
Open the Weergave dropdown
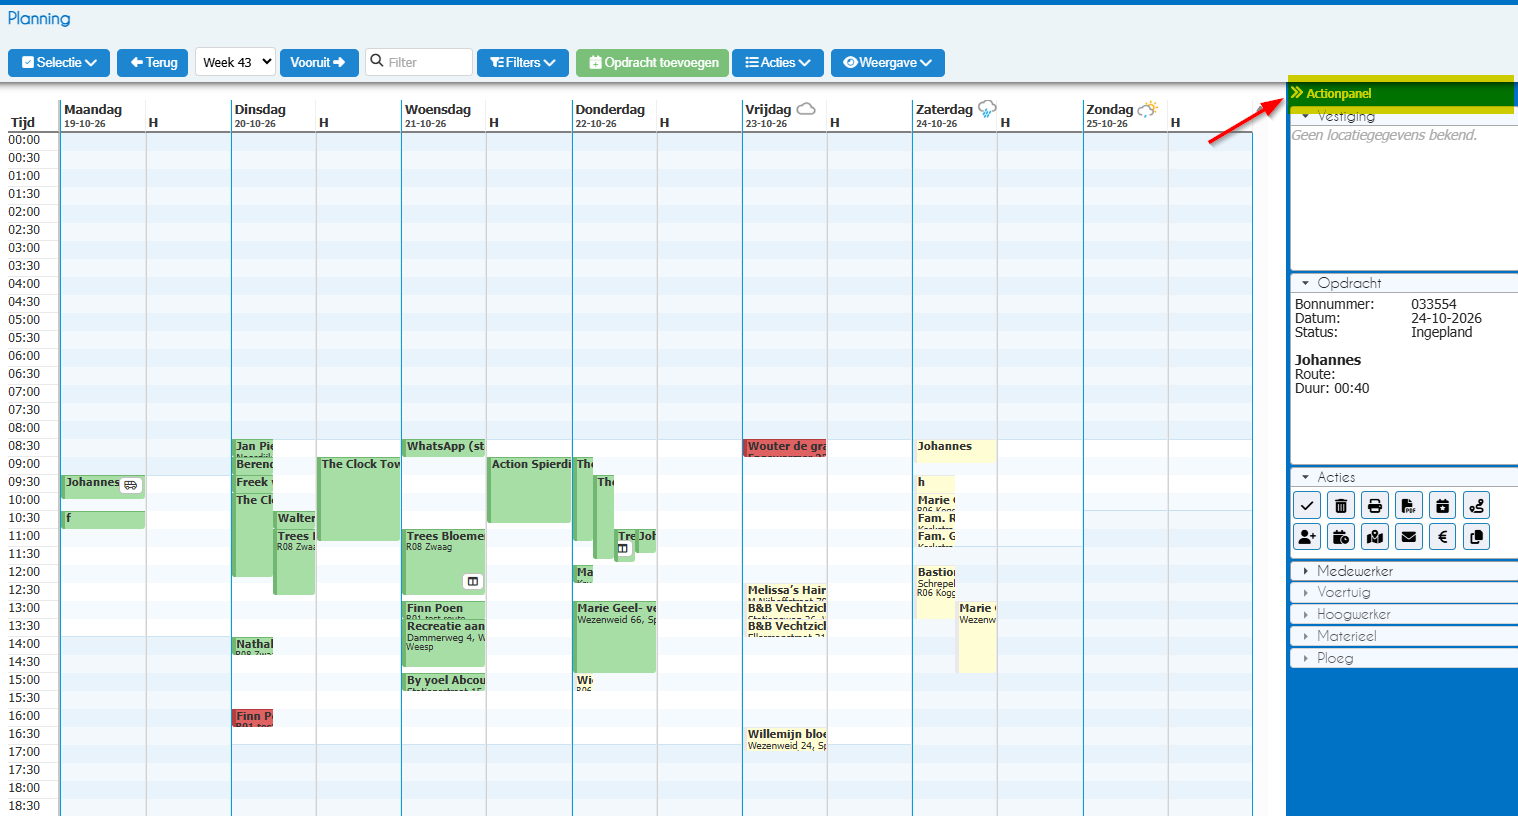coord(888,62)
